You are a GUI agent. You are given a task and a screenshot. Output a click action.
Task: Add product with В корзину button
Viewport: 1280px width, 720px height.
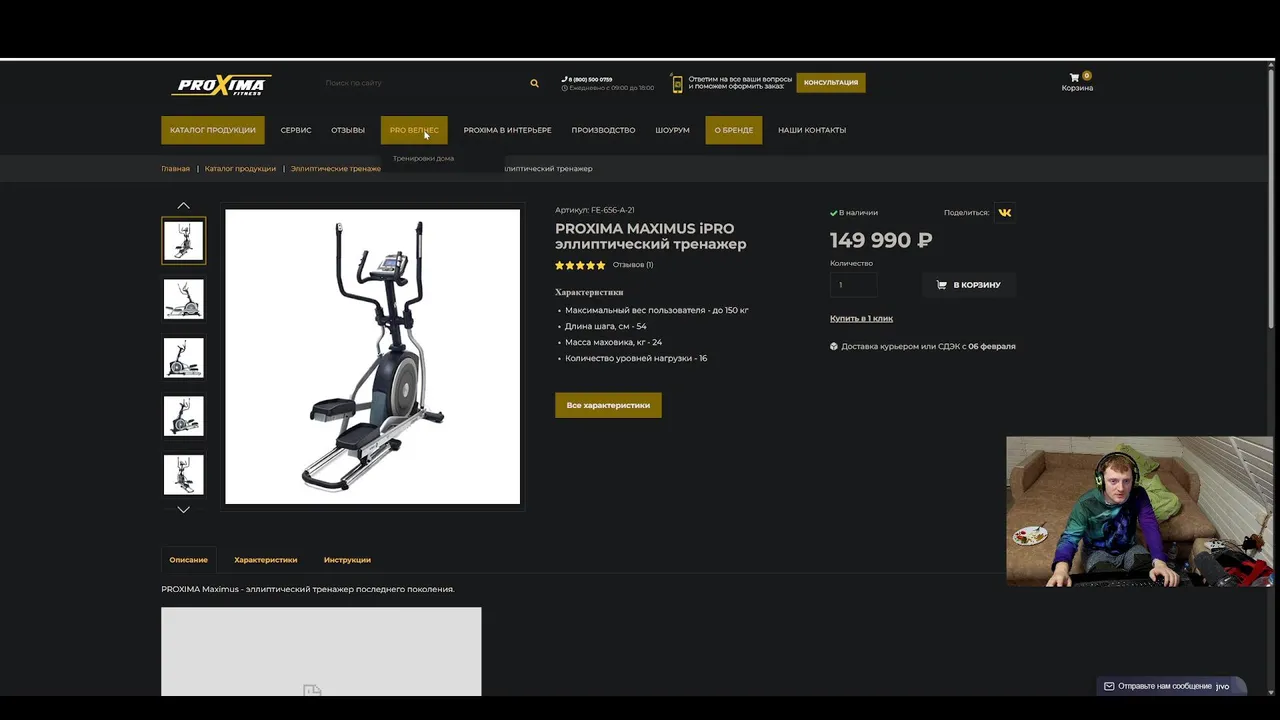click(968, 285)
